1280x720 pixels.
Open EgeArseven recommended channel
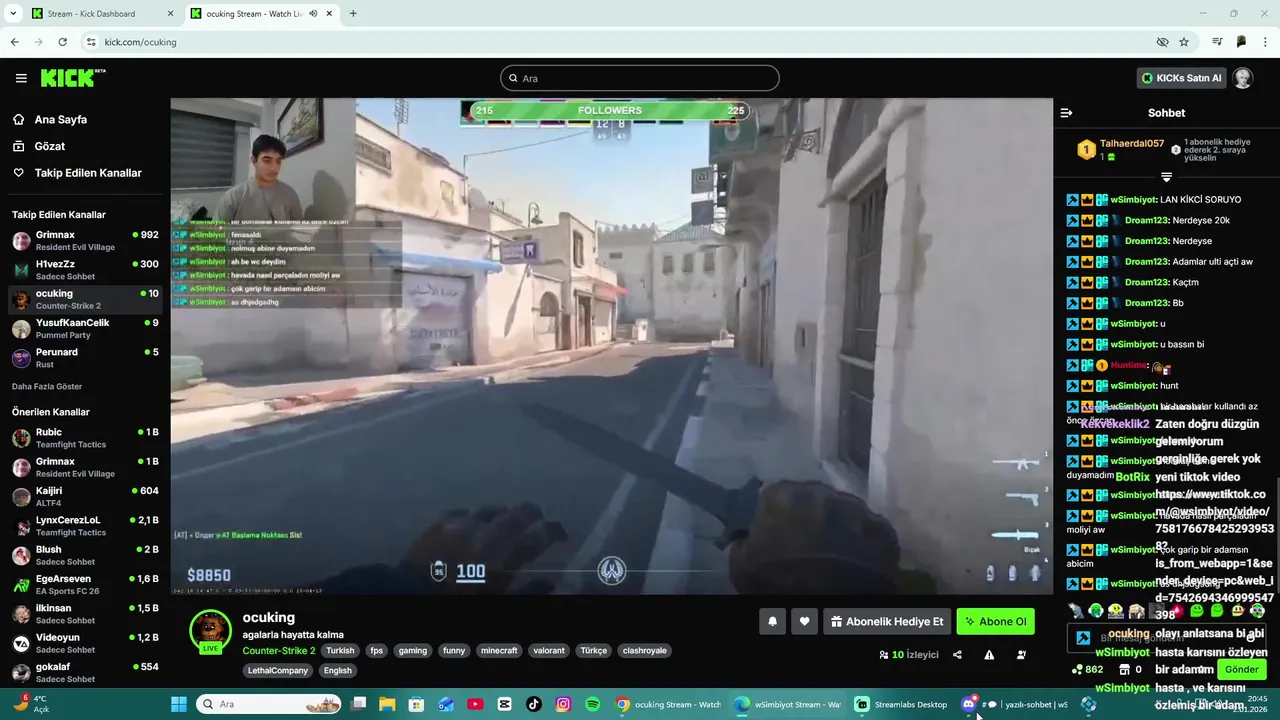(85, 584)
